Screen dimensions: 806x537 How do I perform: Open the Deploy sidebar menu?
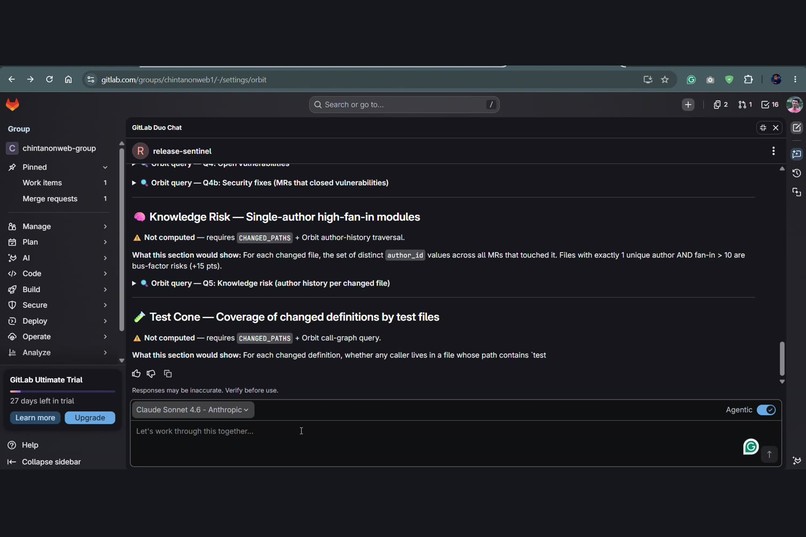pyautogui.click(x=58, y=321)
